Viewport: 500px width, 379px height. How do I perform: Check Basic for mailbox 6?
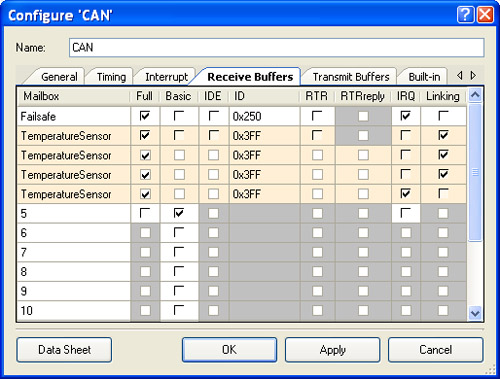(179, 232)
